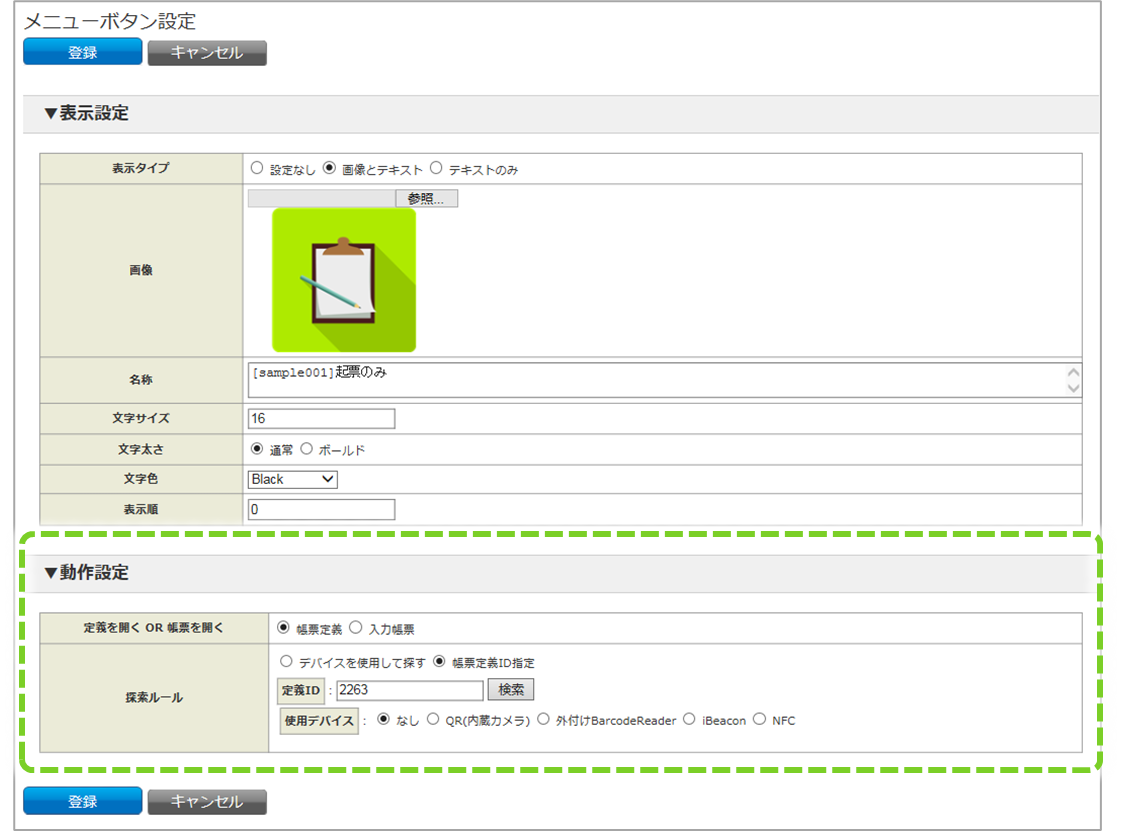Choose デバイスを使用して探す search rule
The width and height of the screenshot is (1122, 831).
pyautogui.click(x=287, y=661)
